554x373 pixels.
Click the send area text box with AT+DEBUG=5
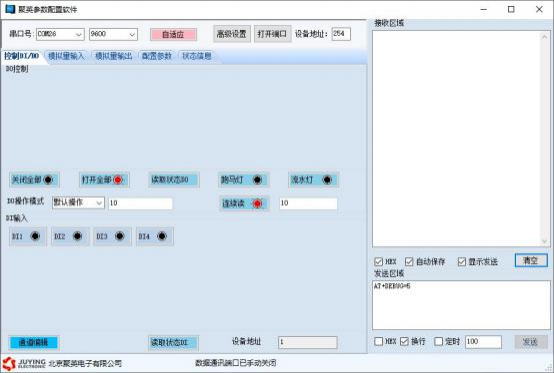[461, 305]
